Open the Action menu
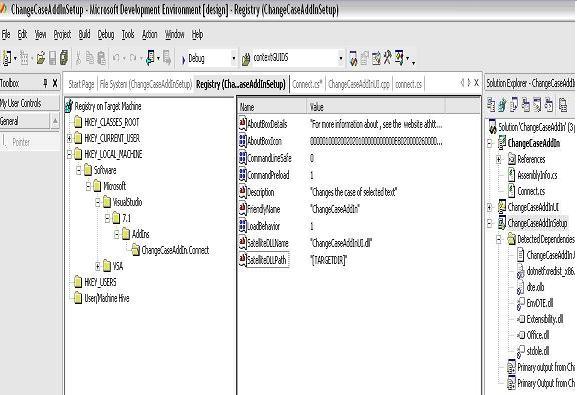The image size is (577, 395). pyautogui.click(x=149, y=35)
